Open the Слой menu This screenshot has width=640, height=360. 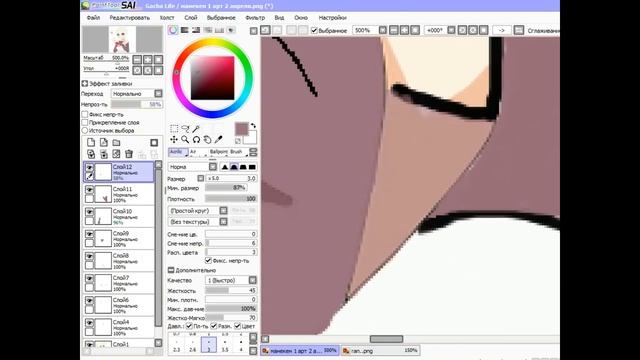191,18
